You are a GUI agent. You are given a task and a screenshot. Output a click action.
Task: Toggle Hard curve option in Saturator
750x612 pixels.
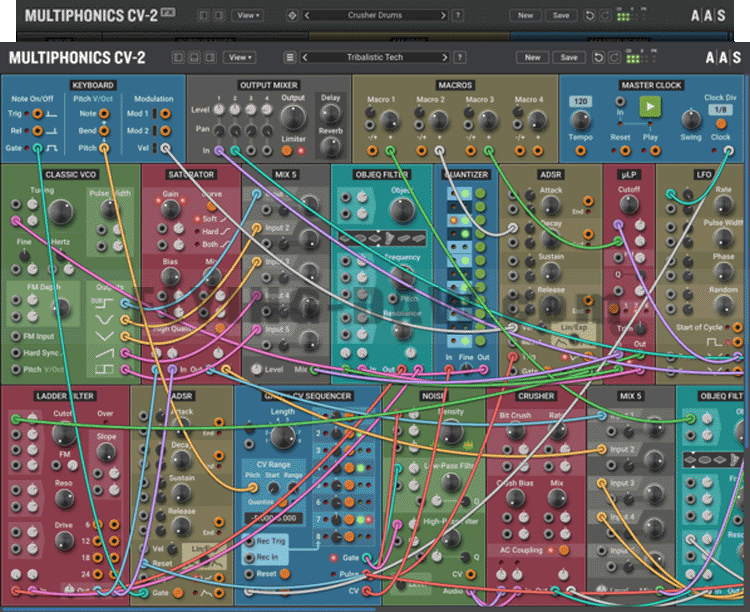(x=197, y=231)
